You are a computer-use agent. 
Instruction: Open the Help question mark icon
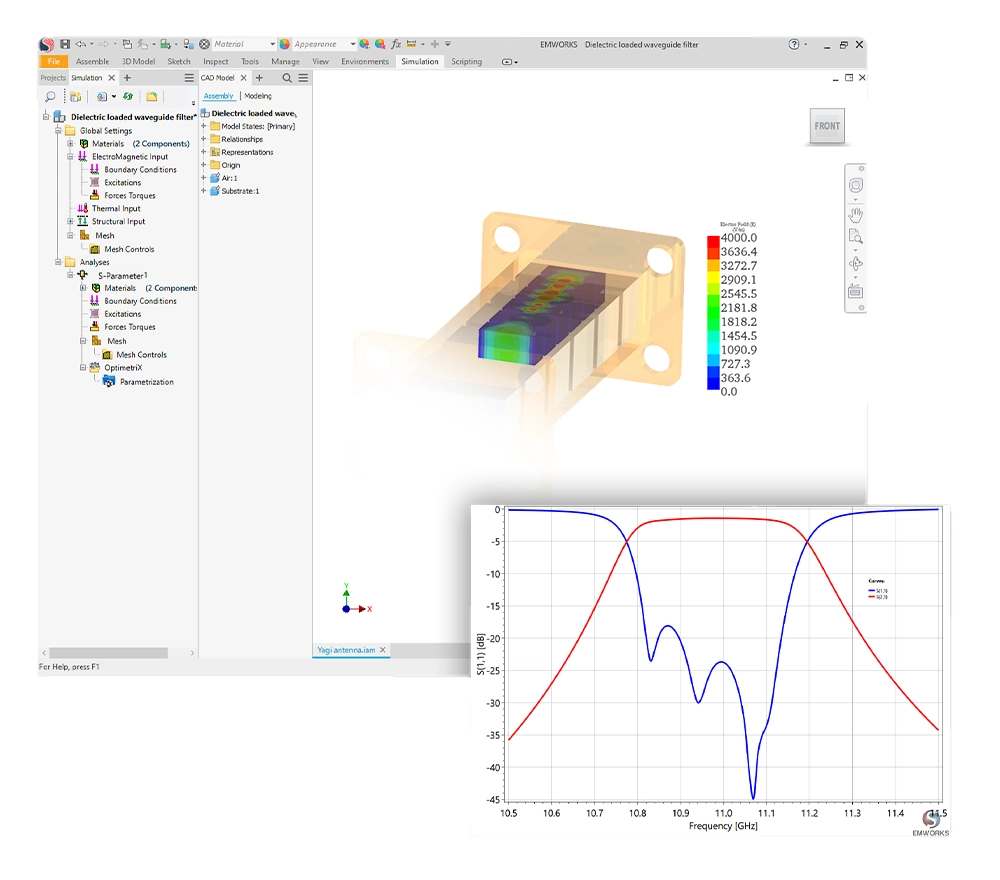point(794,44)
